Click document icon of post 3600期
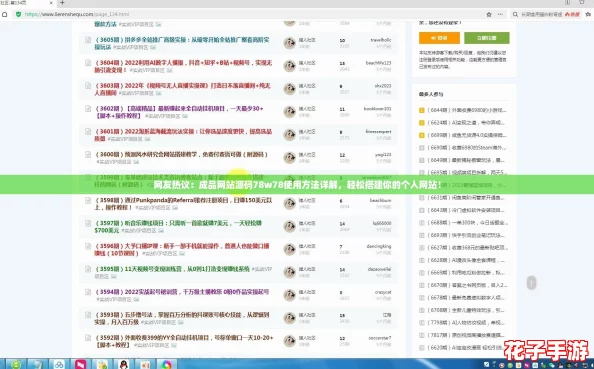Screen dimensions: 594x369 click(88, 155)
